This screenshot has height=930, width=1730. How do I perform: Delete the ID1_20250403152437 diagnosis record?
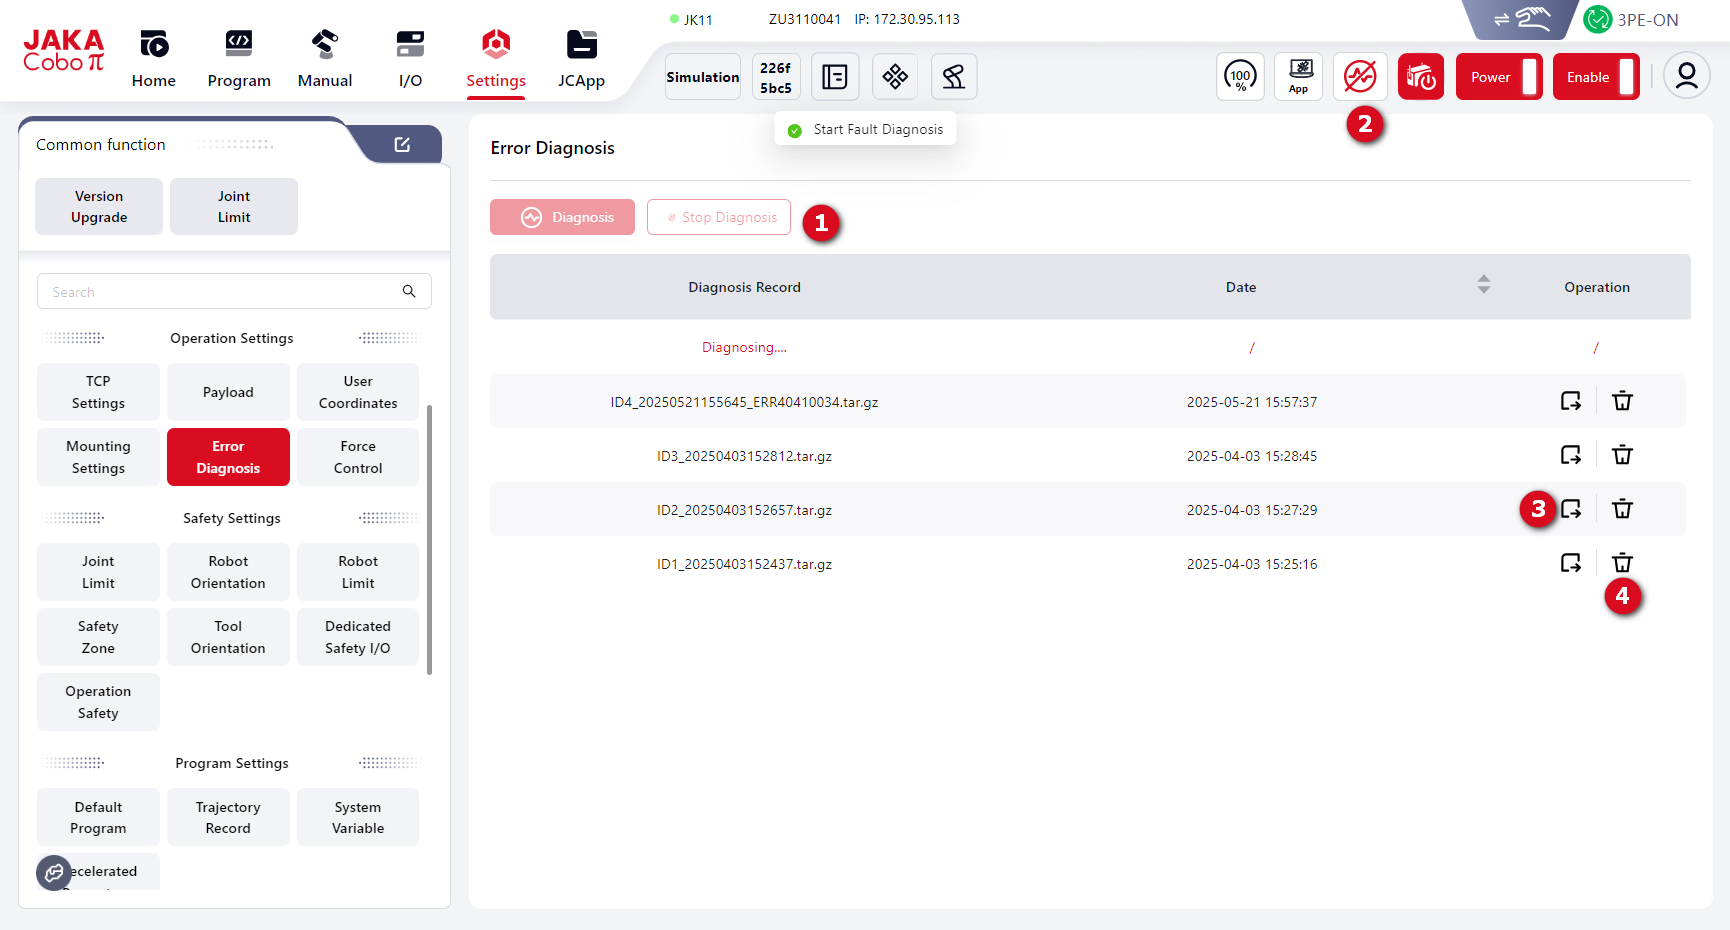(x=1622, y=563)
